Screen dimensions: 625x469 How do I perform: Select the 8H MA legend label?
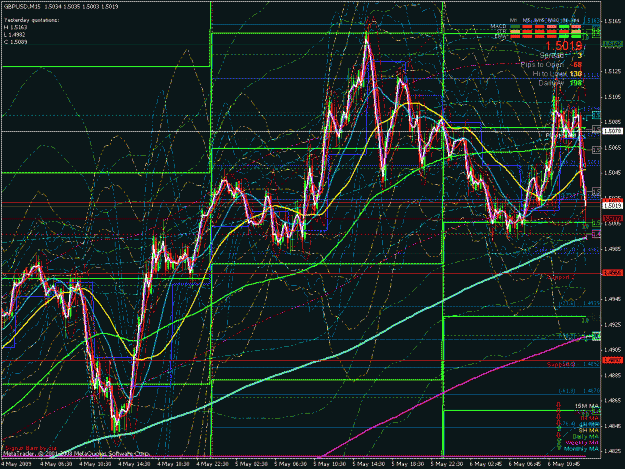pos(589,430)
